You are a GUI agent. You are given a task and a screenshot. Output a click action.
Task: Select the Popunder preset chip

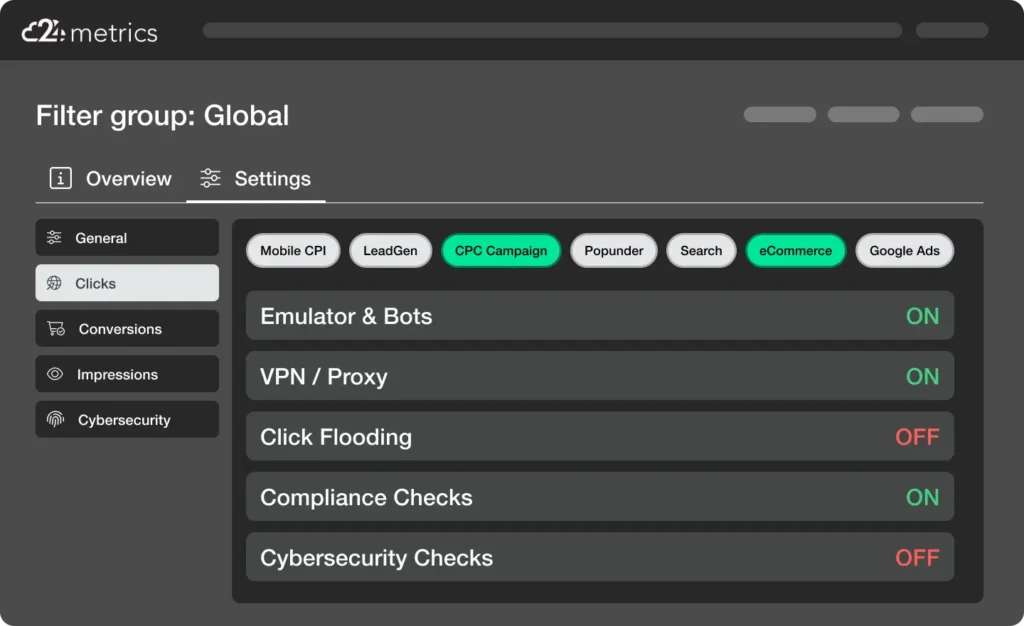click(x=614, y=251)
